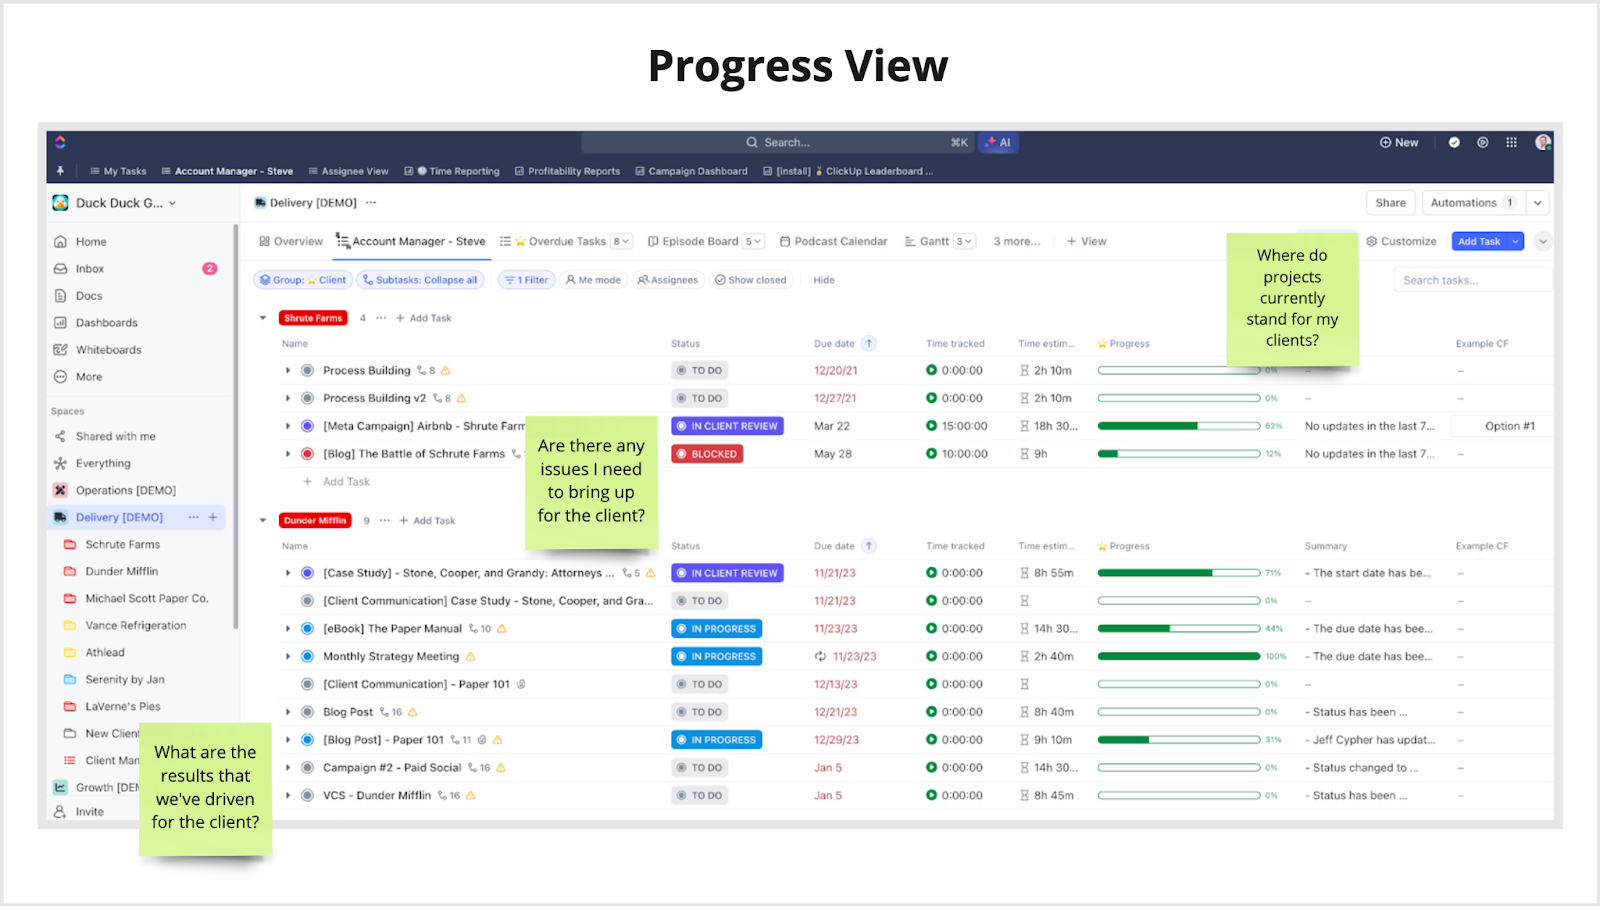The image size is (1600, 906).
Task: Click progress bar of Meta Campaign Airbnb
Action: point(1179,426)
